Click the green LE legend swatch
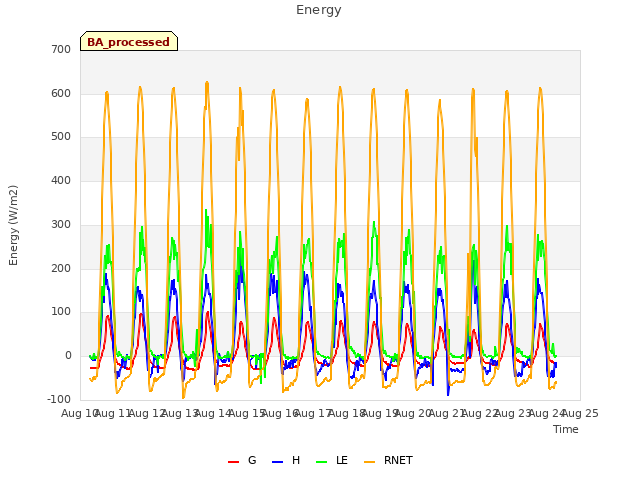This screenshot has height=480, width=640. point(322,462)
